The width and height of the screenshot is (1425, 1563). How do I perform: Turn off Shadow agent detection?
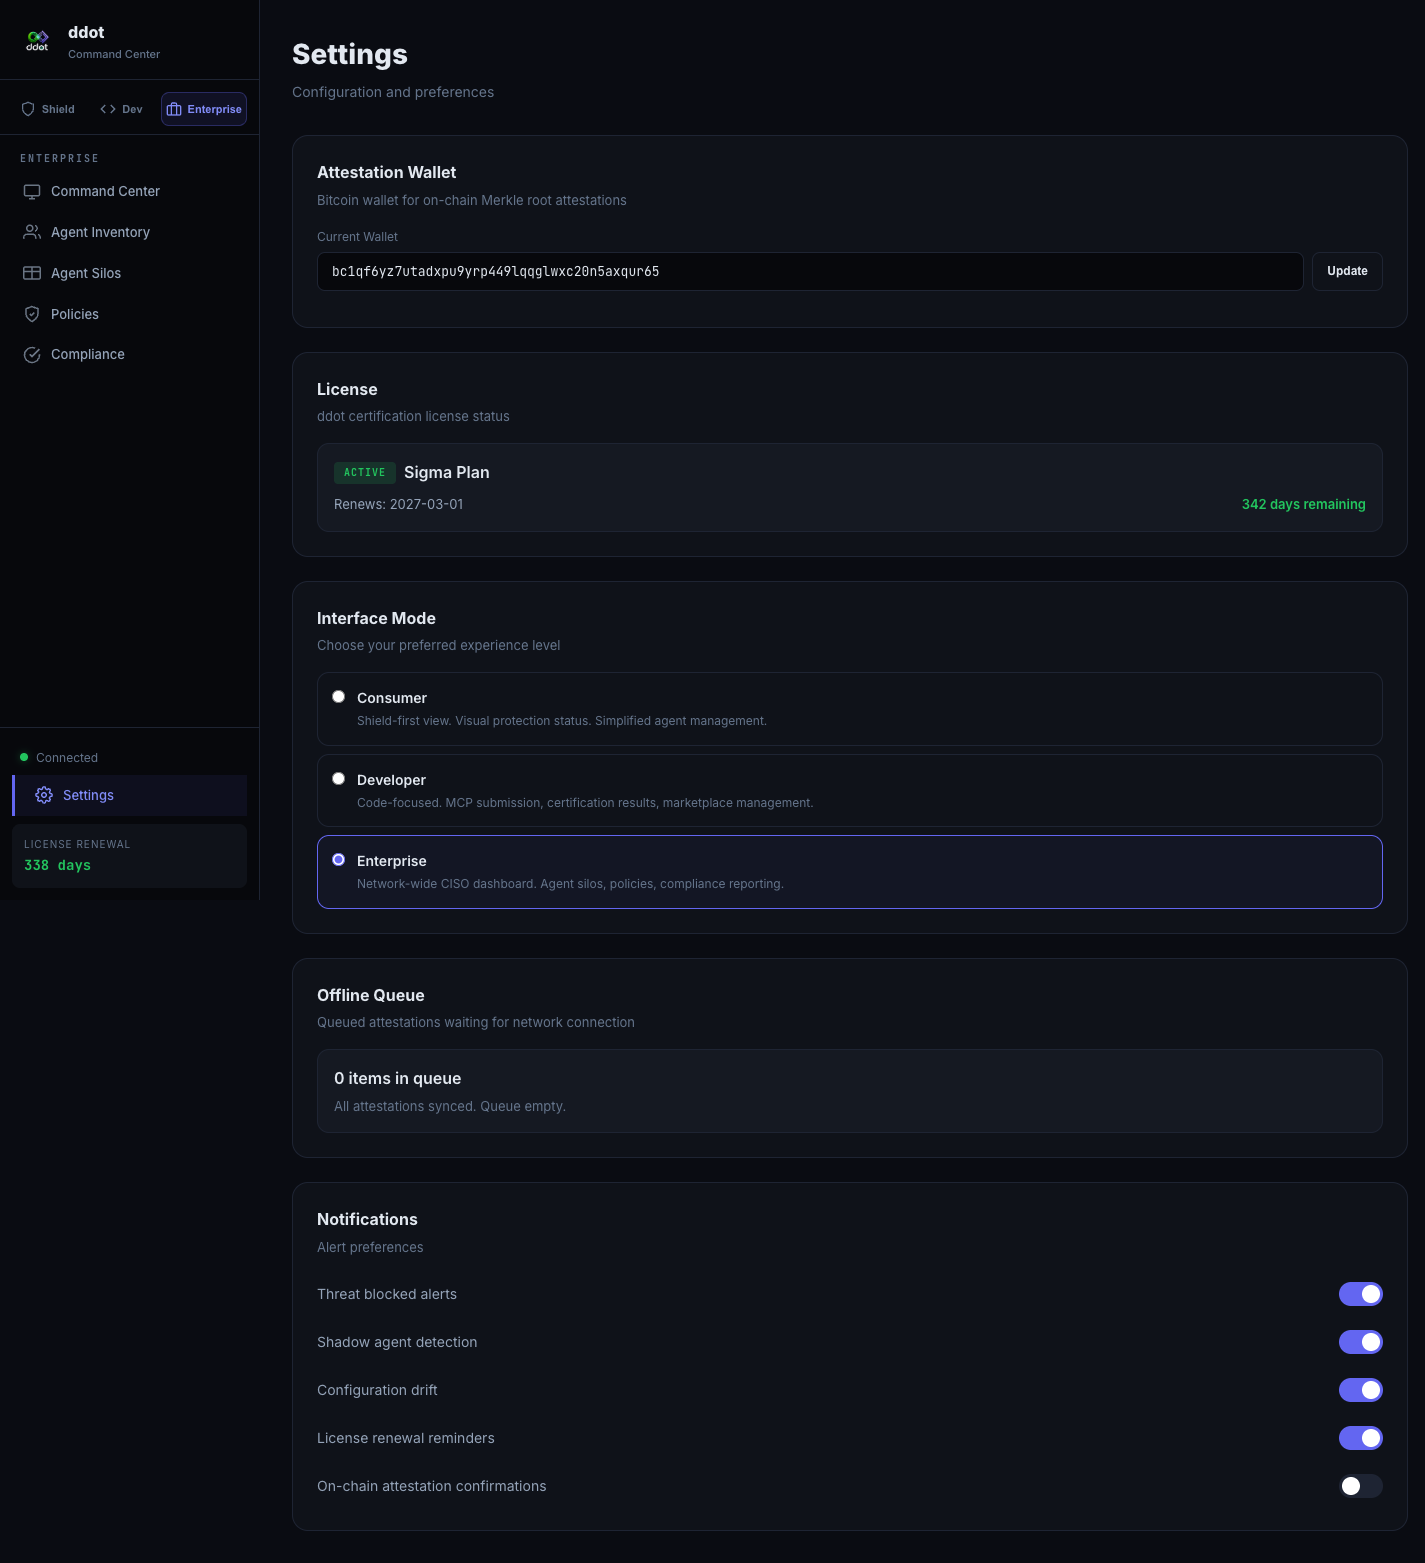1360,1342
